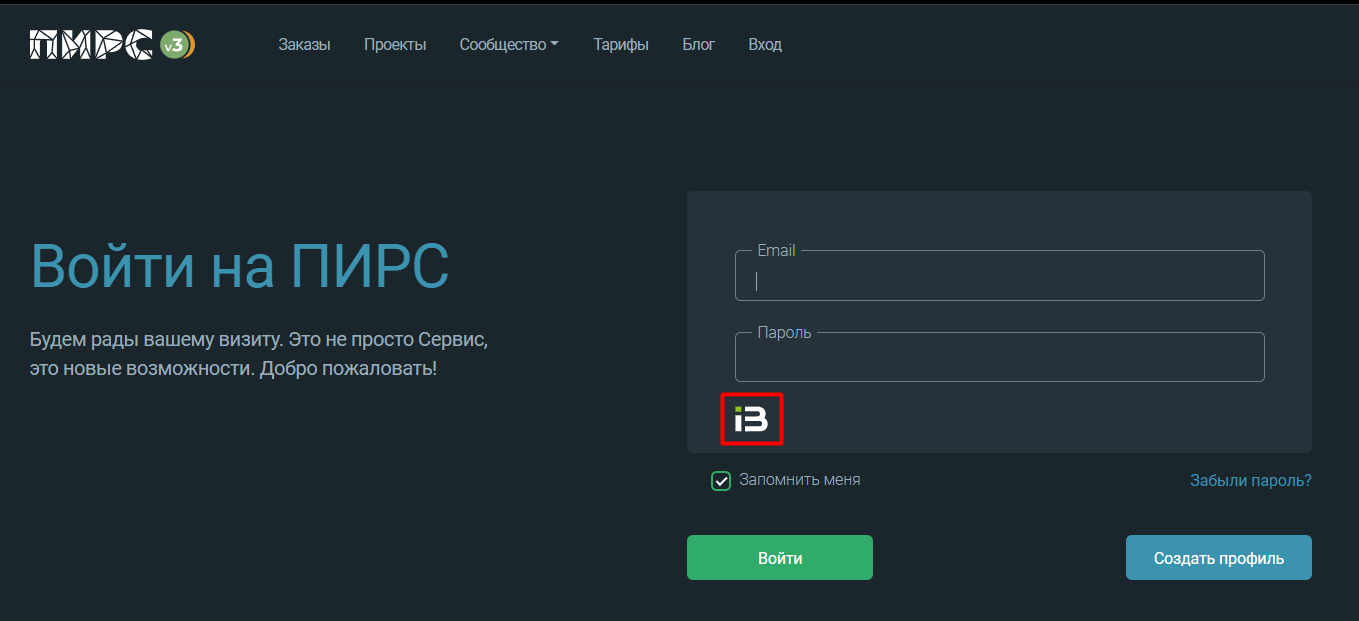Image resolution: width=1359 pixels, height=621 pixels.
Task: Go to the Проекты section
Action: click(395, 45)
